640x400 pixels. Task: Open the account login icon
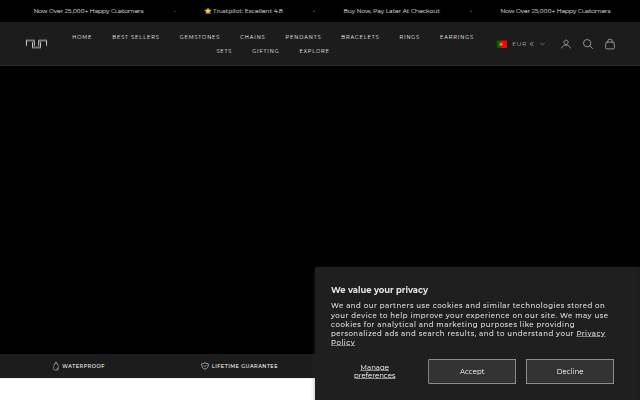pyautogui.click(x=566, y=44)
